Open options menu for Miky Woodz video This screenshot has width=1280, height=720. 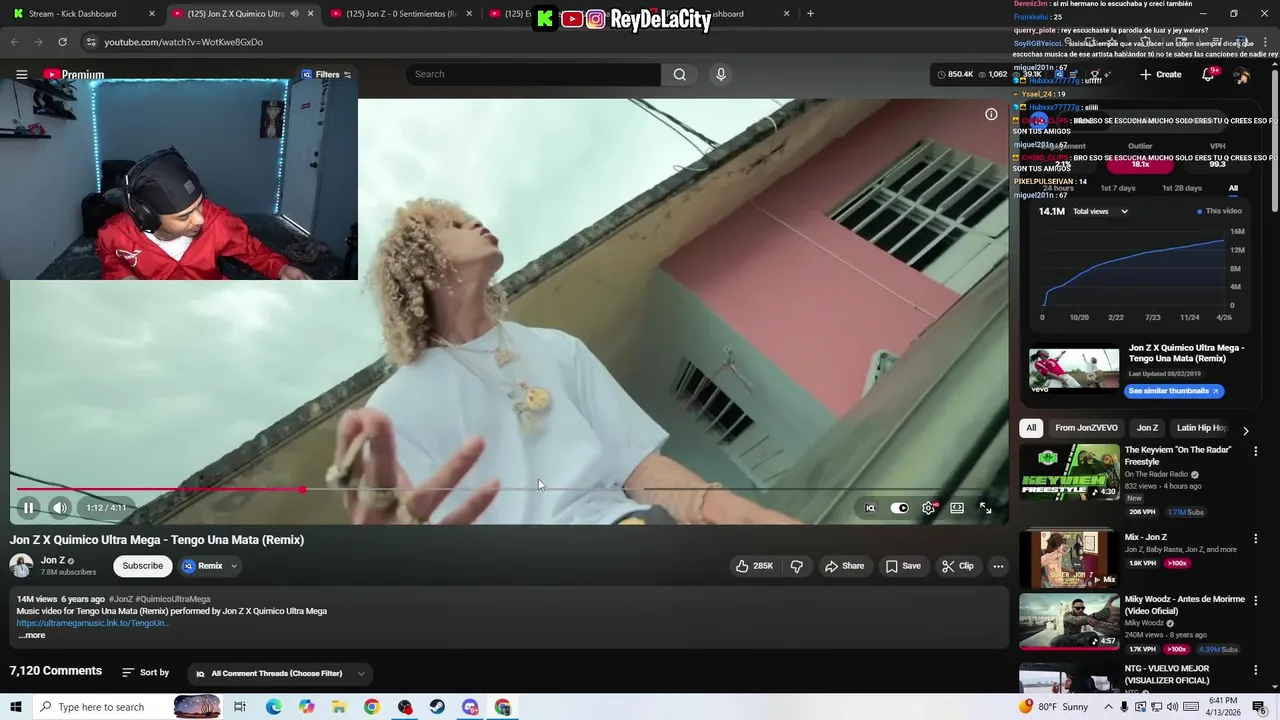[1256, 601]
